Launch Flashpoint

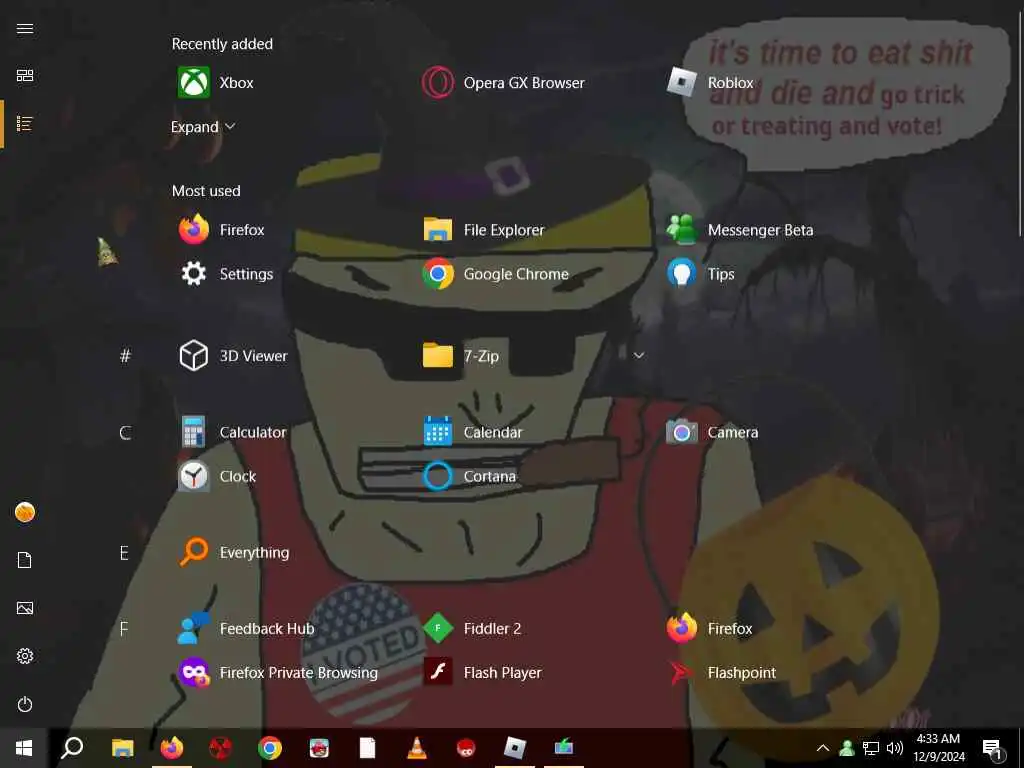(x=722, y=672)
